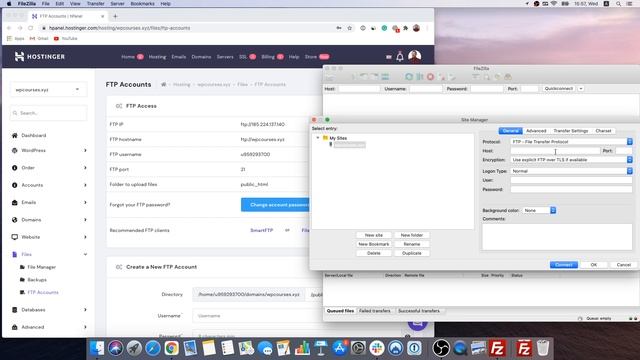
Task: Launch Siri from the Dock
Action: 116,348
